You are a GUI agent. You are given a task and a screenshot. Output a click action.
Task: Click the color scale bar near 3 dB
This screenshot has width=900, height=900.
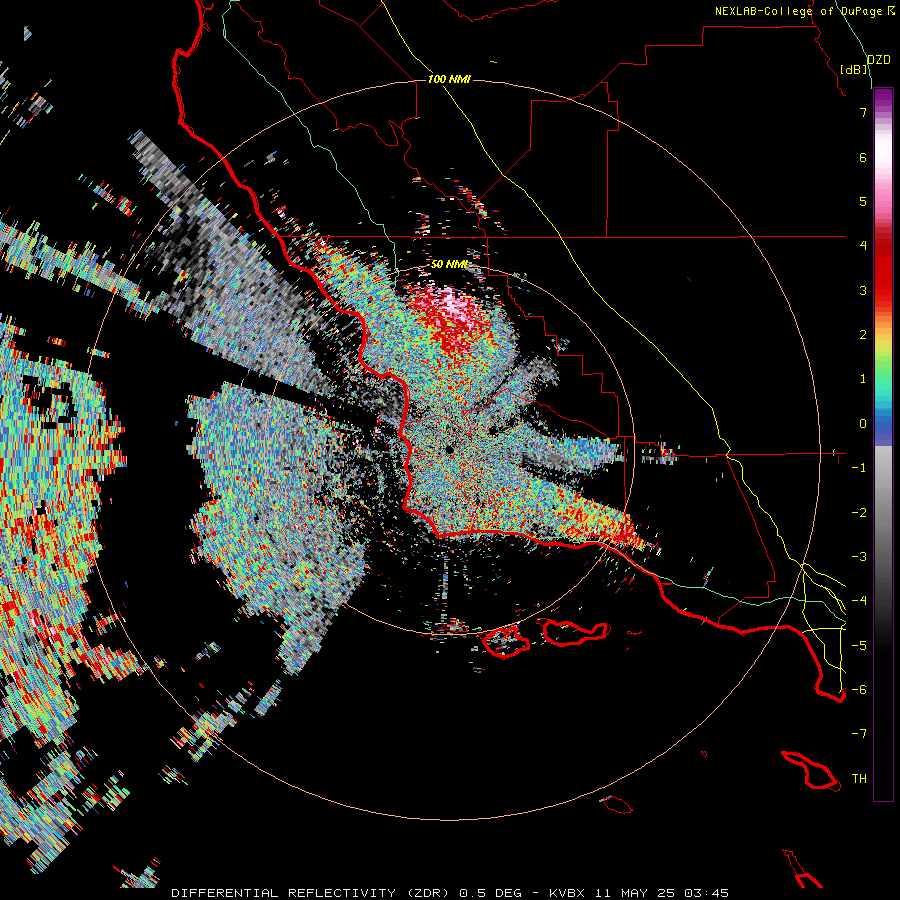pyautogui.click(x=883, y=290)
